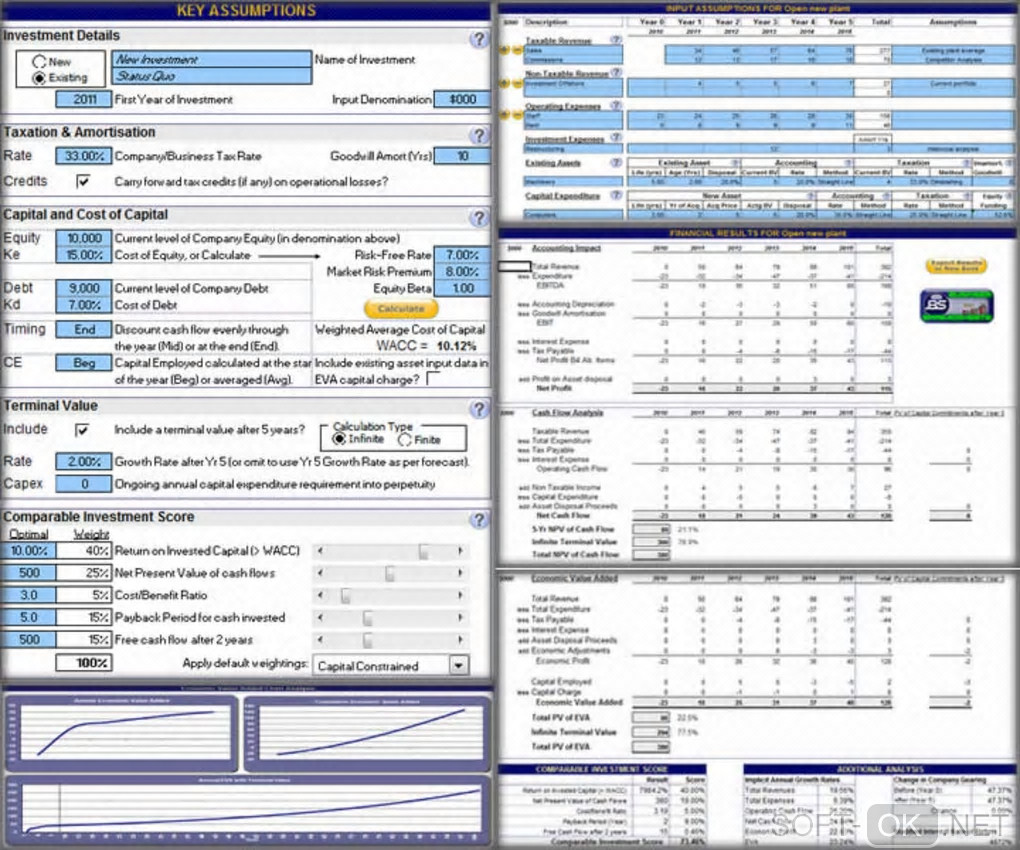Open the Capital Constrained default weightings dropdown

(x=459, y=665)
